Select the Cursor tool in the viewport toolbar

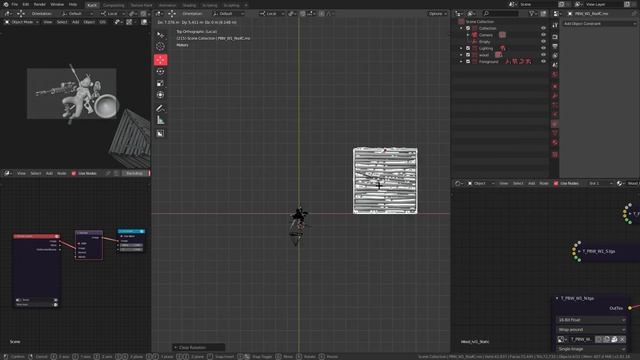coord(160,47)
